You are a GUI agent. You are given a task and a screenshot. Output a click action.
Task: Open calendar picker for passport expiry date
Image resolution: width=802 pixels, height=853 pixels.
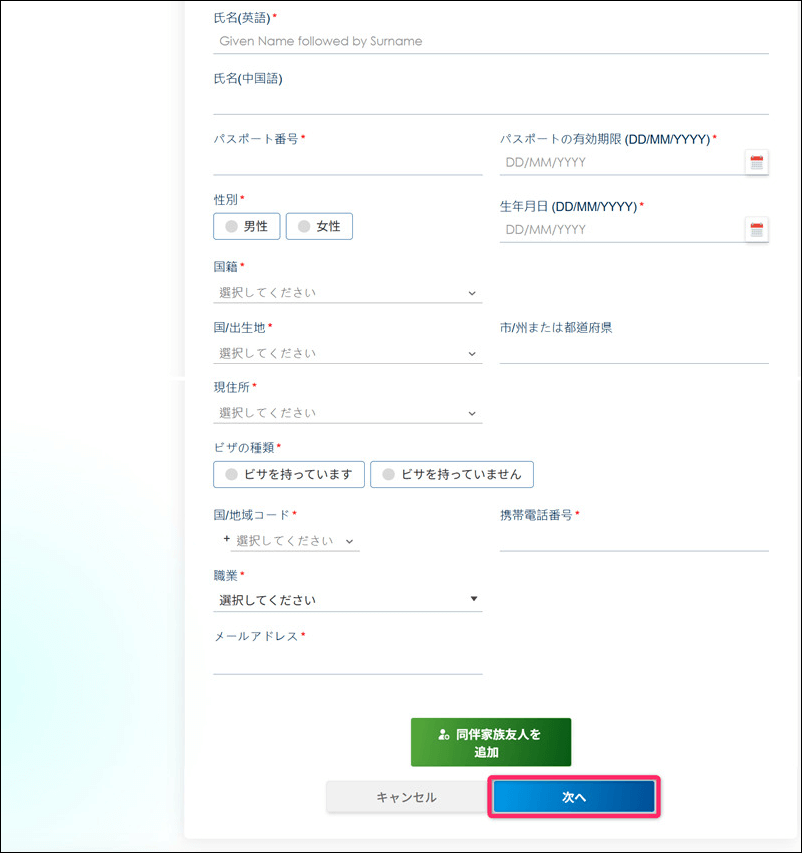[x=756, y=162]
